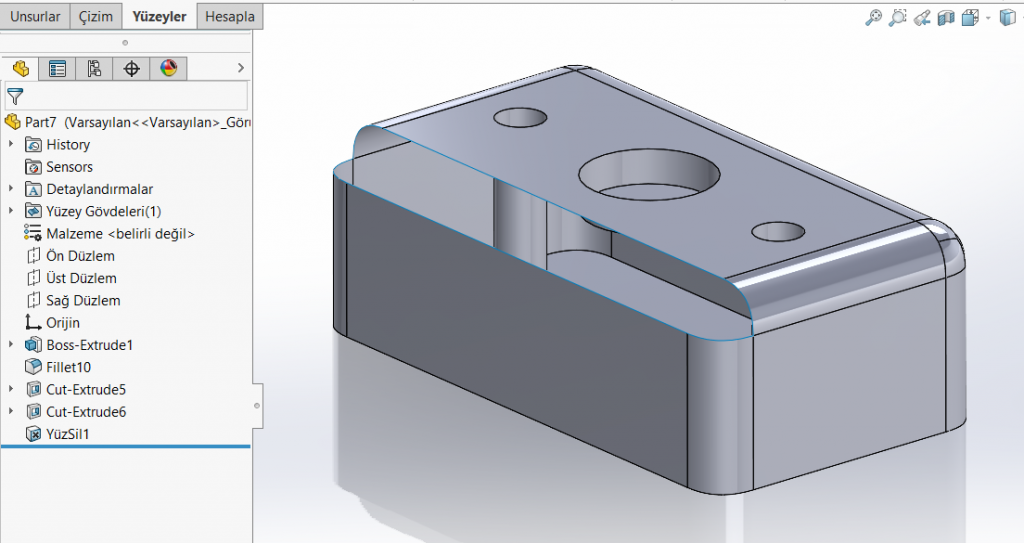Expand more manager tabs with the chevron

click(240, 68)
